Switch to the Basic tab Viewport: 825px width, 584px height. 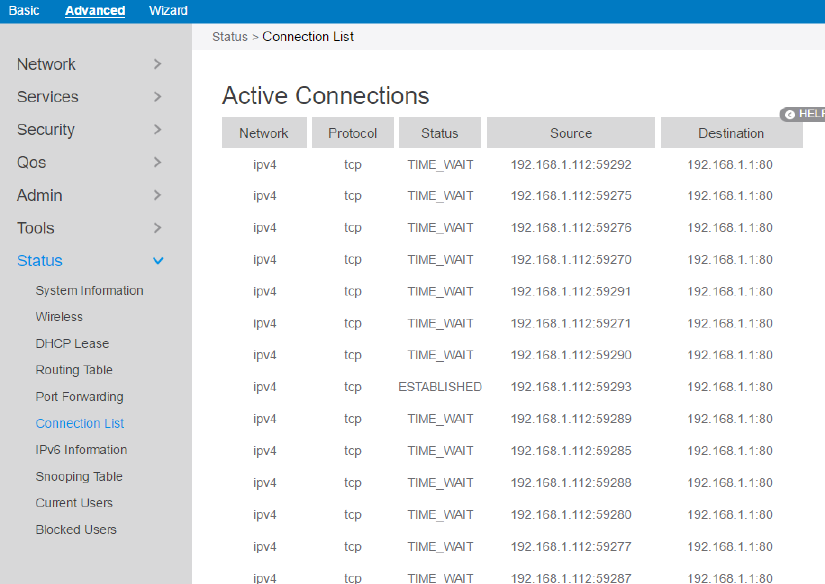coord(24,11)
